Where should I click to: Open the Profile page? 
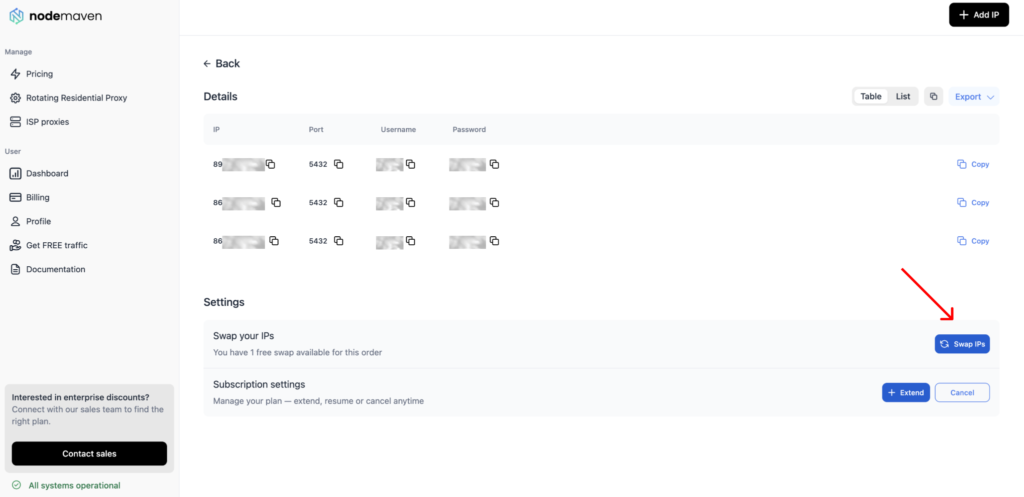[x=38, y=221]
